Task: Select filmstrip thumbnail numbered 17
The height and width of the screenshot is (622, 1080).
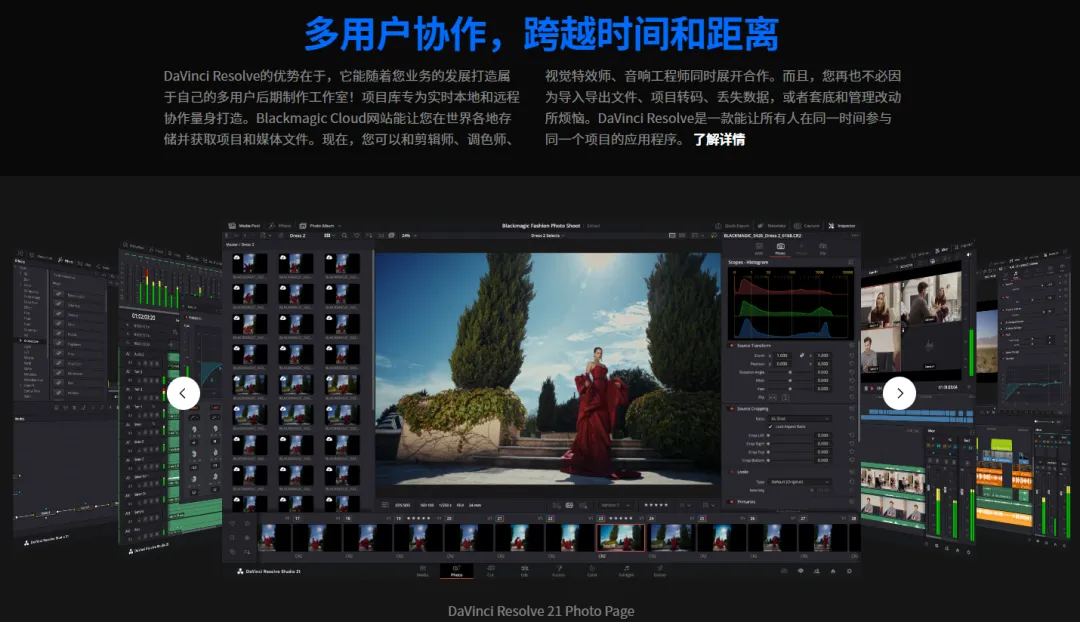Action: (318, 537)
